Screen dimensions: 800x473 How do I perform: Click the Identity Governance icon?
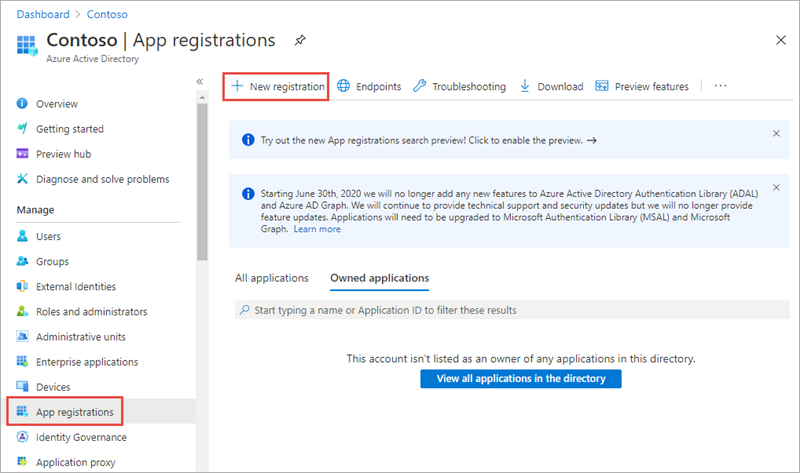coord(22,437)
